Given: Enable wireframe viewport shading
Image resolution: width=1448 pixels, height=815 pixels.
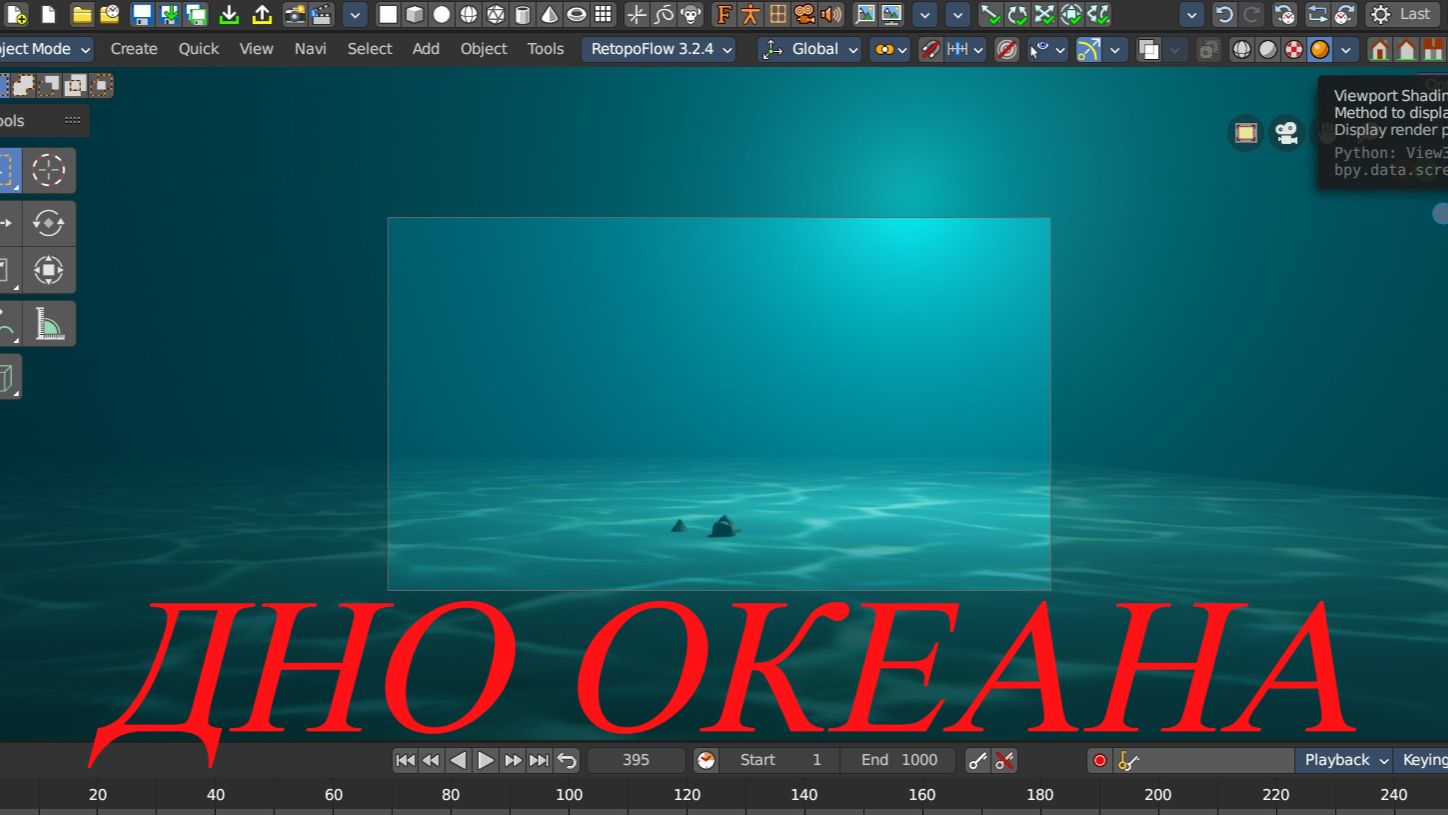Looking at the screenshot, I should [x=1241, y=49].
